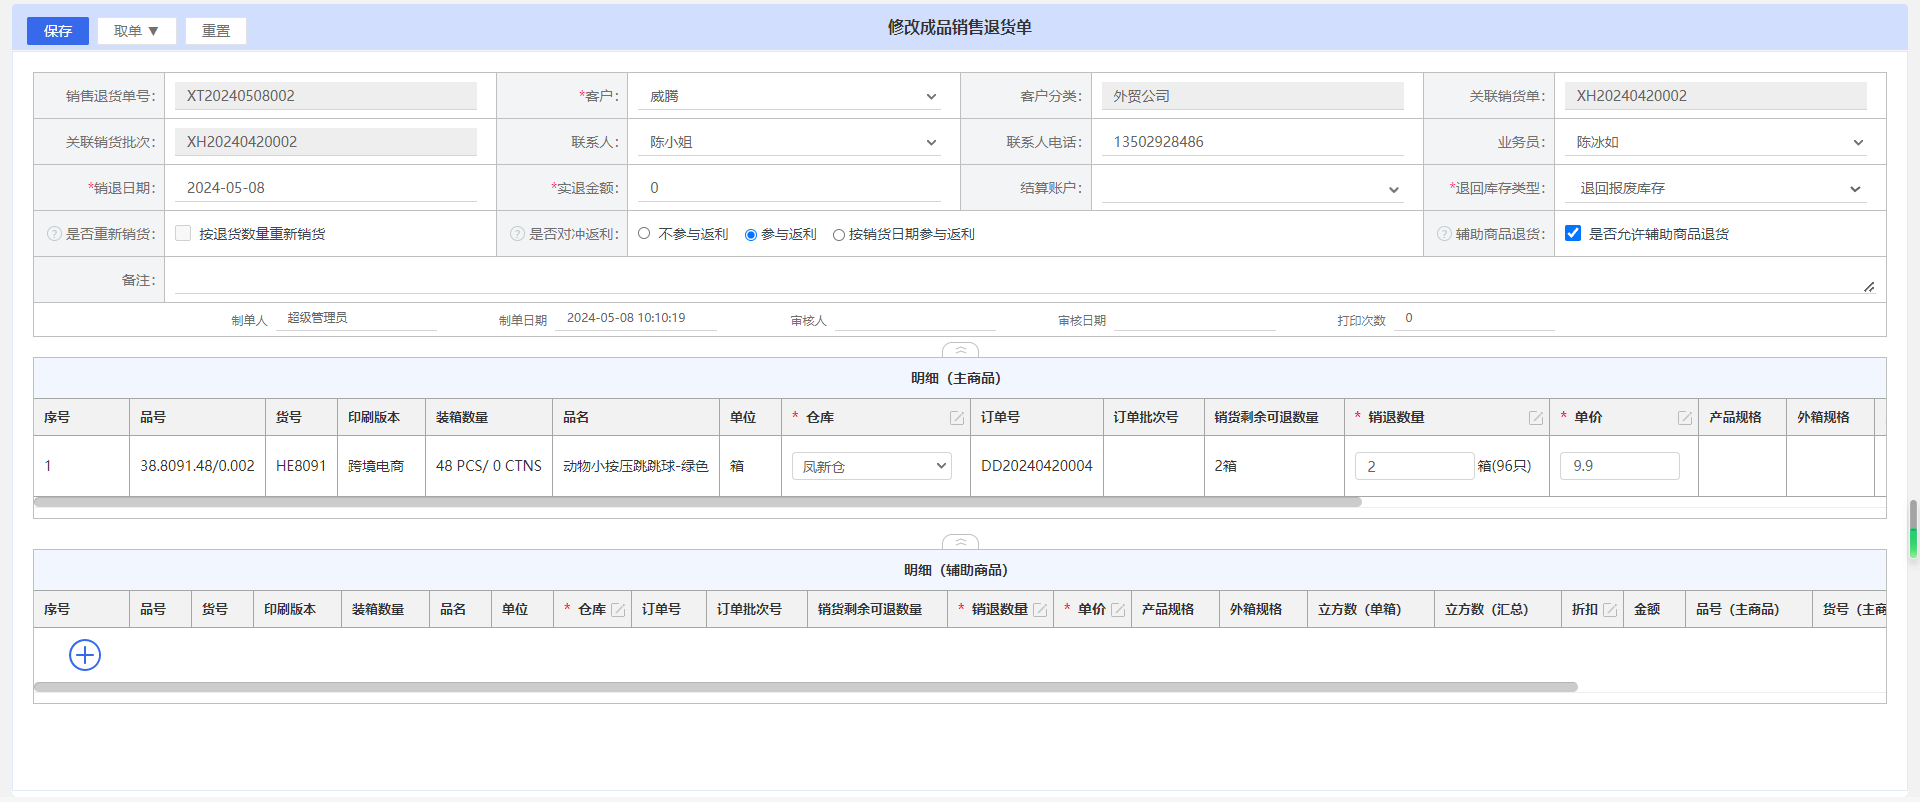Click the 货号 cell HE8091
Viewport: 1920px width, 802px height.
tap(301, 466)
